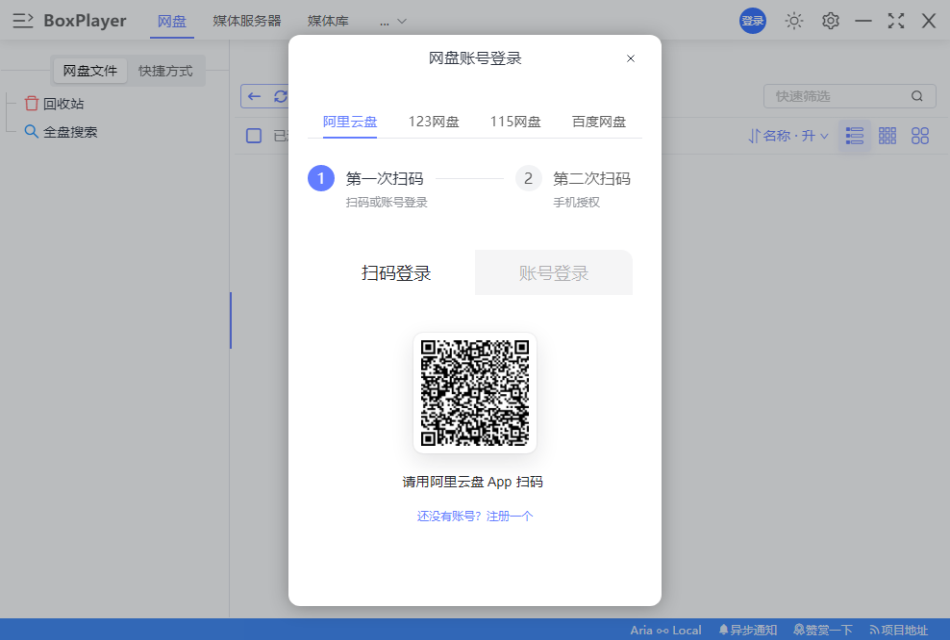Click 赞赏一下 in the status bar
Image resolution: width=950 pixels, height=640 pixels.
coord(822,630)
